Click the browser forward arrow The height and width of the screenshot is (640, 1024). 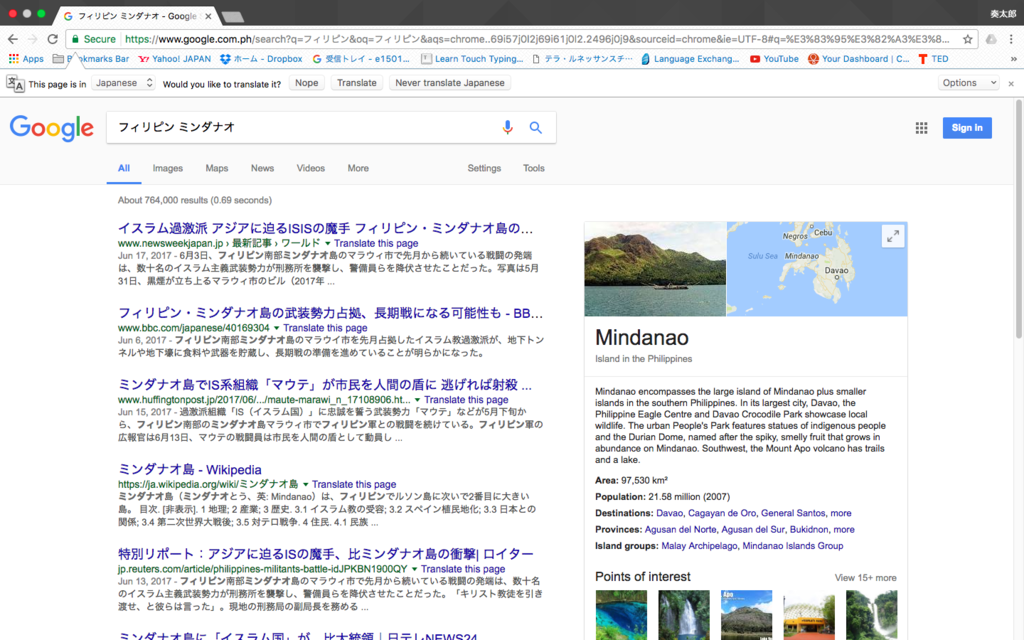coord(33,39)
